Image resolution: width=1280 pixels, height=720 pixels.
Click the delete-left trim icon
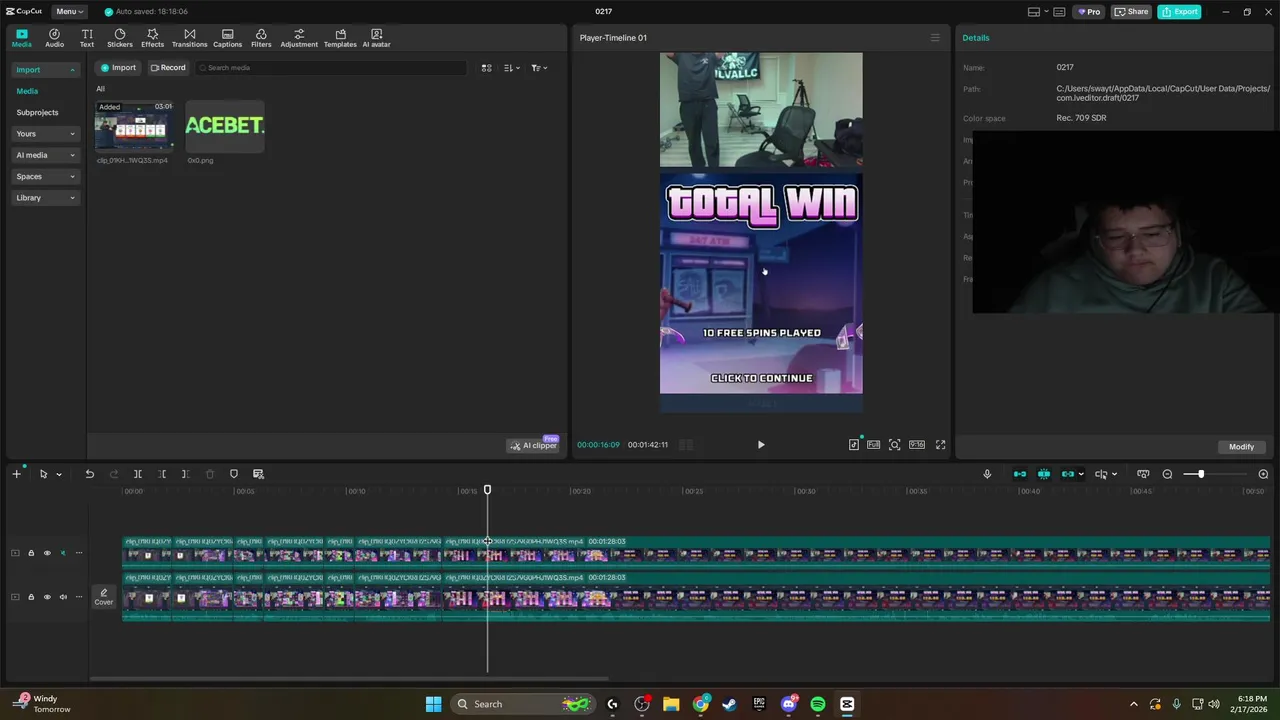[x=162, y=474]
